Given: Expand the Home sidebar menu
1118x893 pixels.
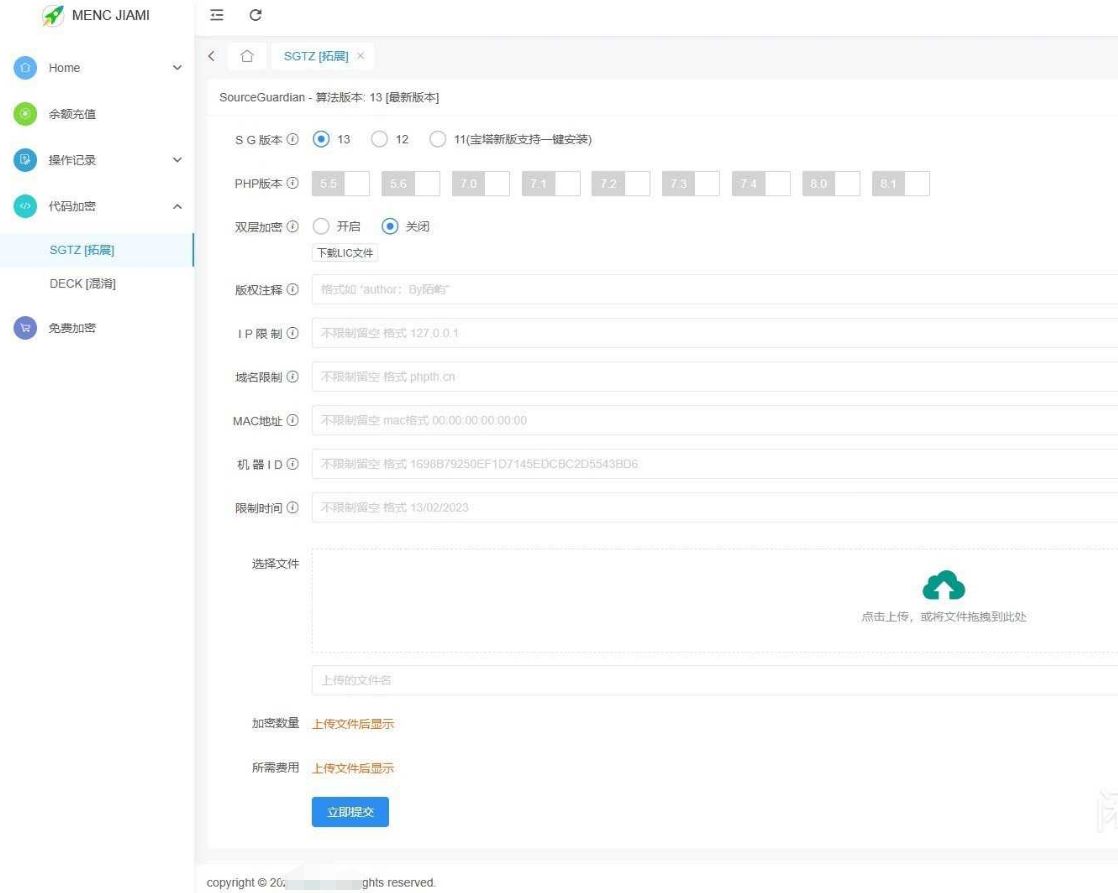Looking at the screenshot, I should tap(177, 67).
